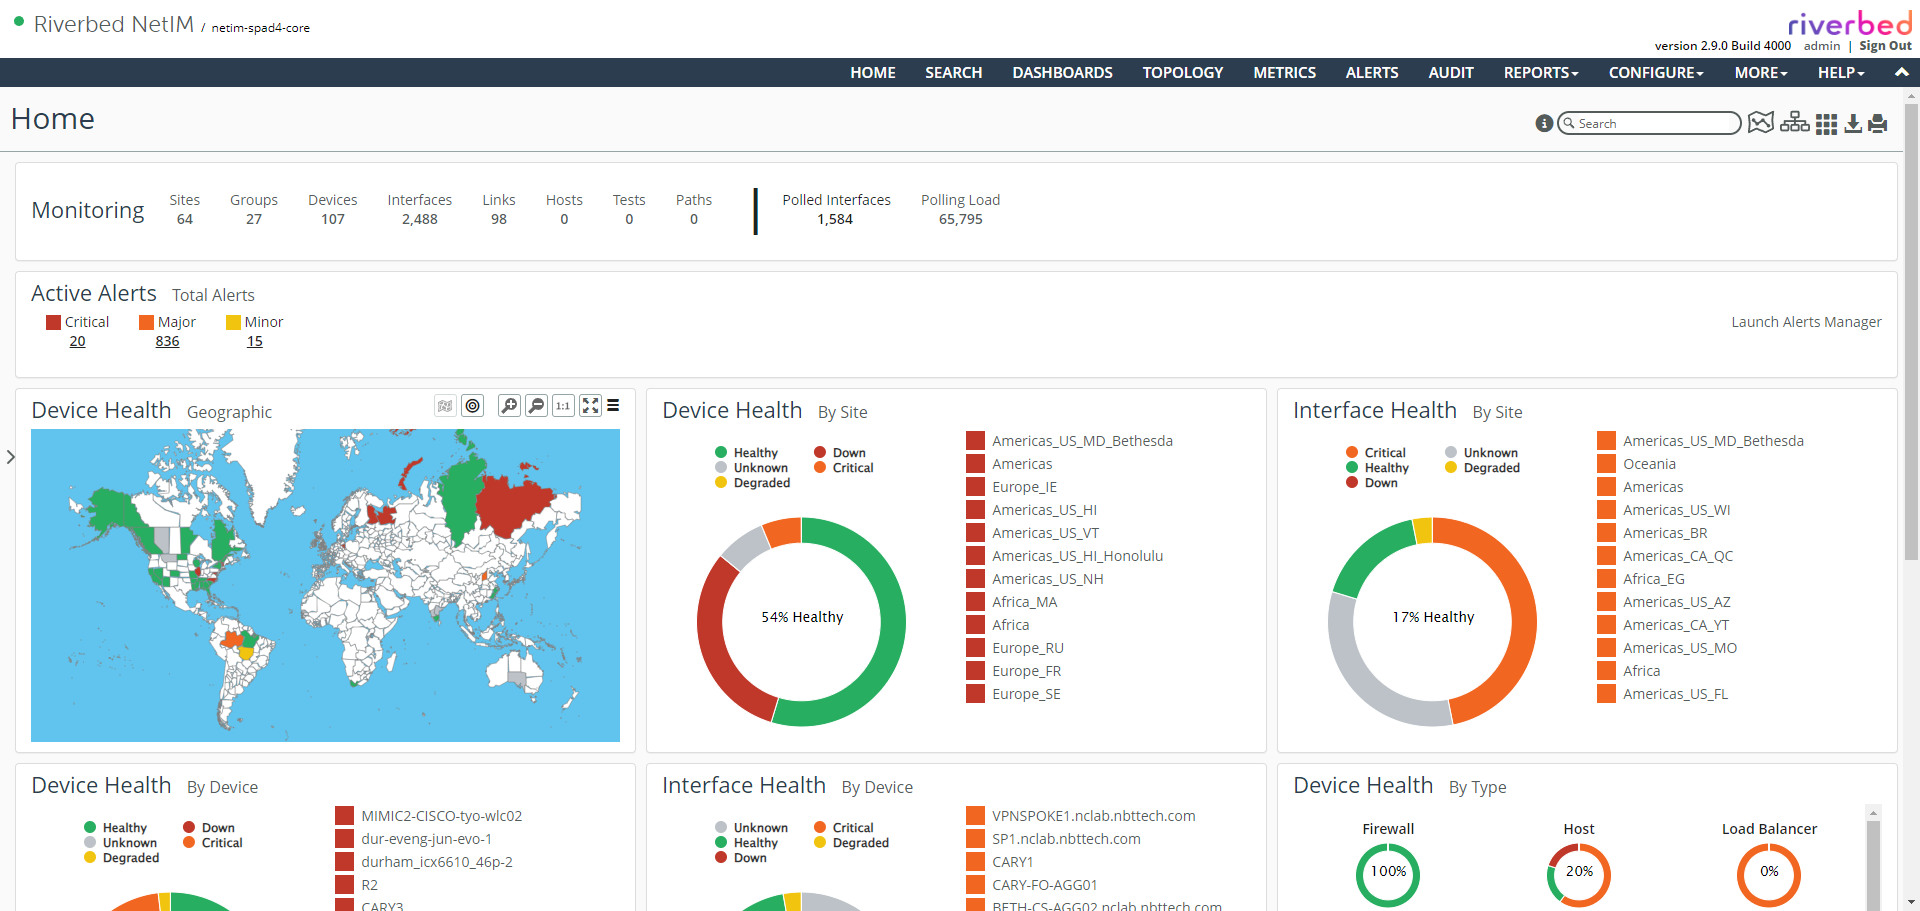Toggle Unknown legend in Interface Health By Site
The width and height of the screenshot is (1920, 911).
[x=1481, y=453]
